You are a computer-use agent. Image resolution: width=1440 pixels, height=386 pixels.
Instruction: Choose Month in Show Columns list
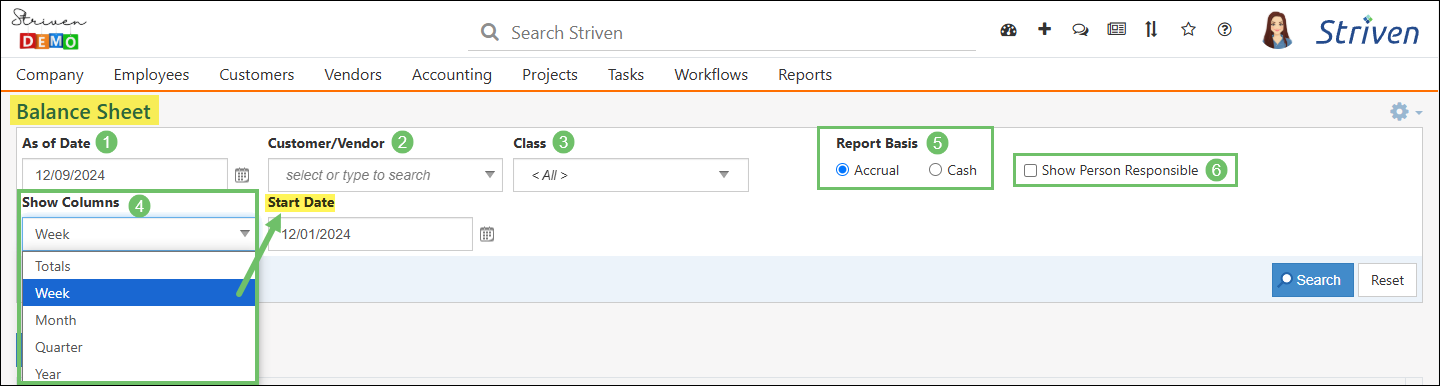139,320
